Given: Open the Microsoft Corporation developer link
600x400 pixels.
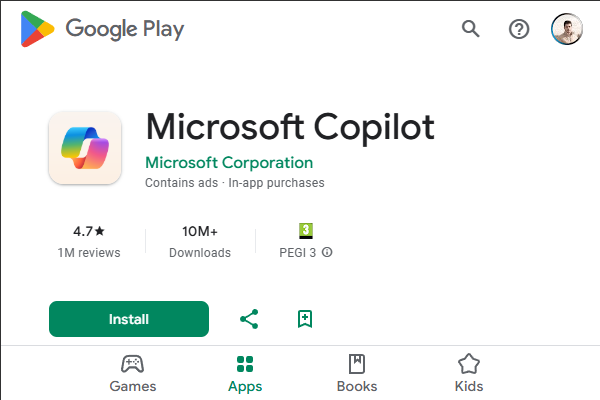Looking at the screenshot, I should (229, 162).
